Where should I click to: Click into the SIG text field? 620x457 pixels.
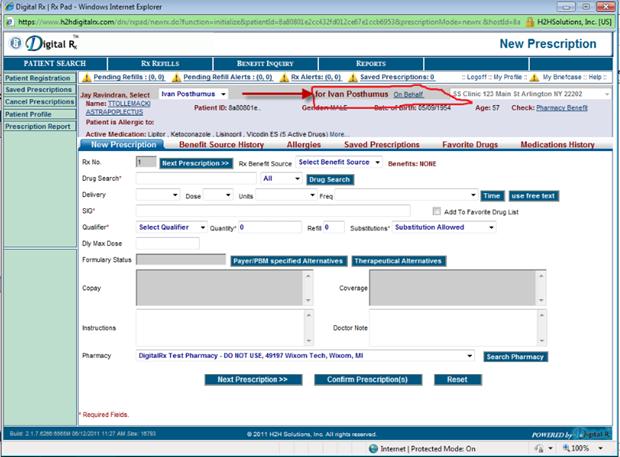pyautogui.click(x=273, y=211)
